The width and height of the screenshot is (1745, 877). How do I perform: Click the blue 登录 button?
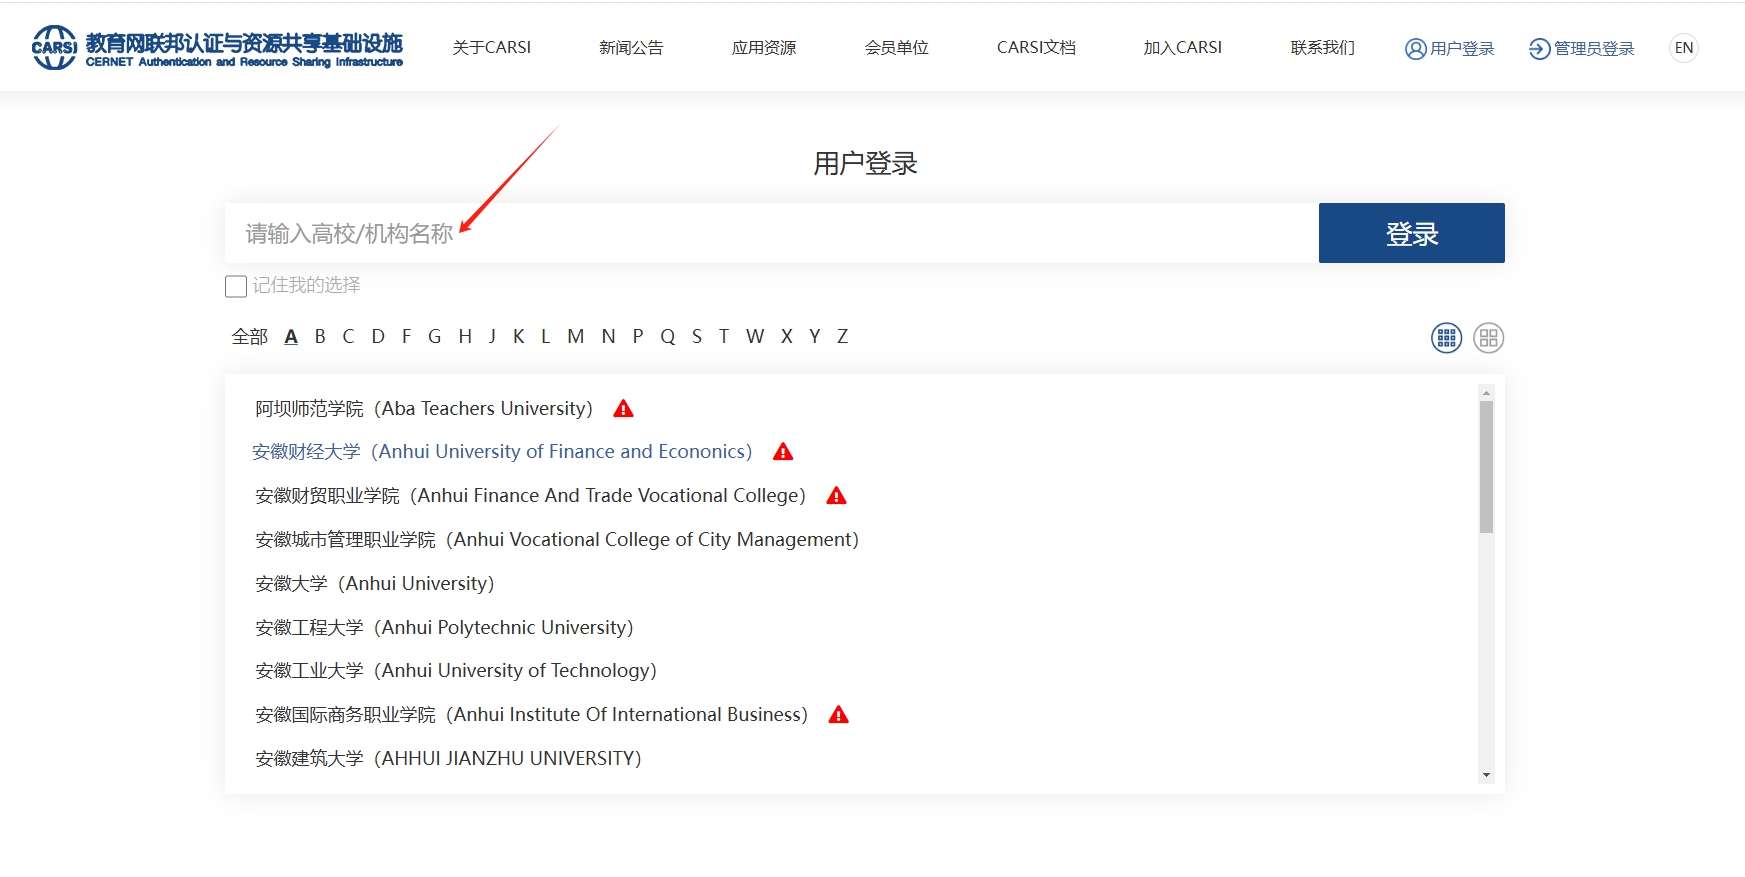(x=1412, y=233)
